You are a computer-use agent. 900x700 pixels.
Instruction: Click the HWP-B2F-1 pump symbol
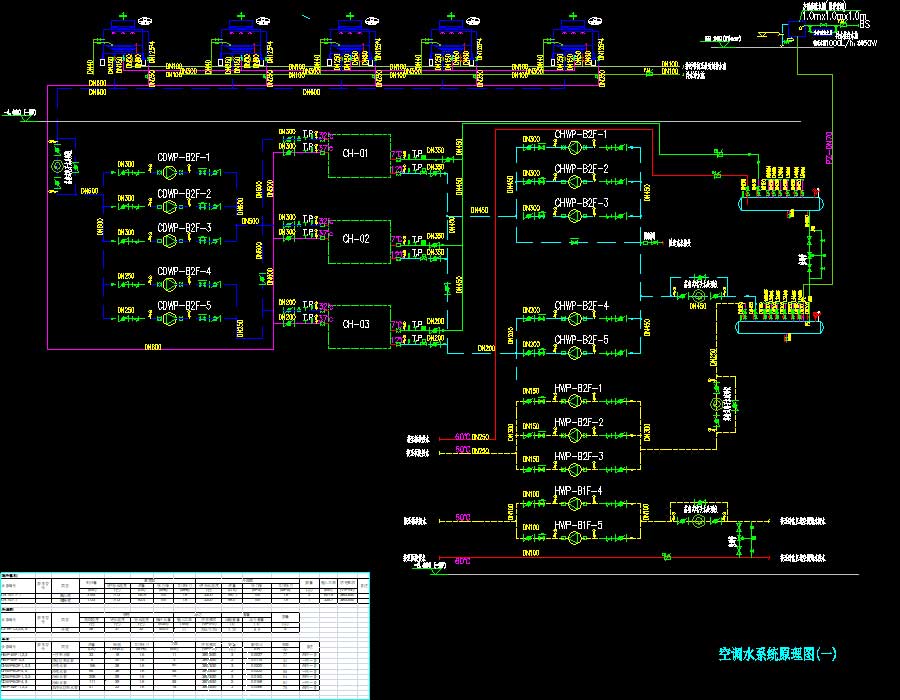tap(575, 402)
